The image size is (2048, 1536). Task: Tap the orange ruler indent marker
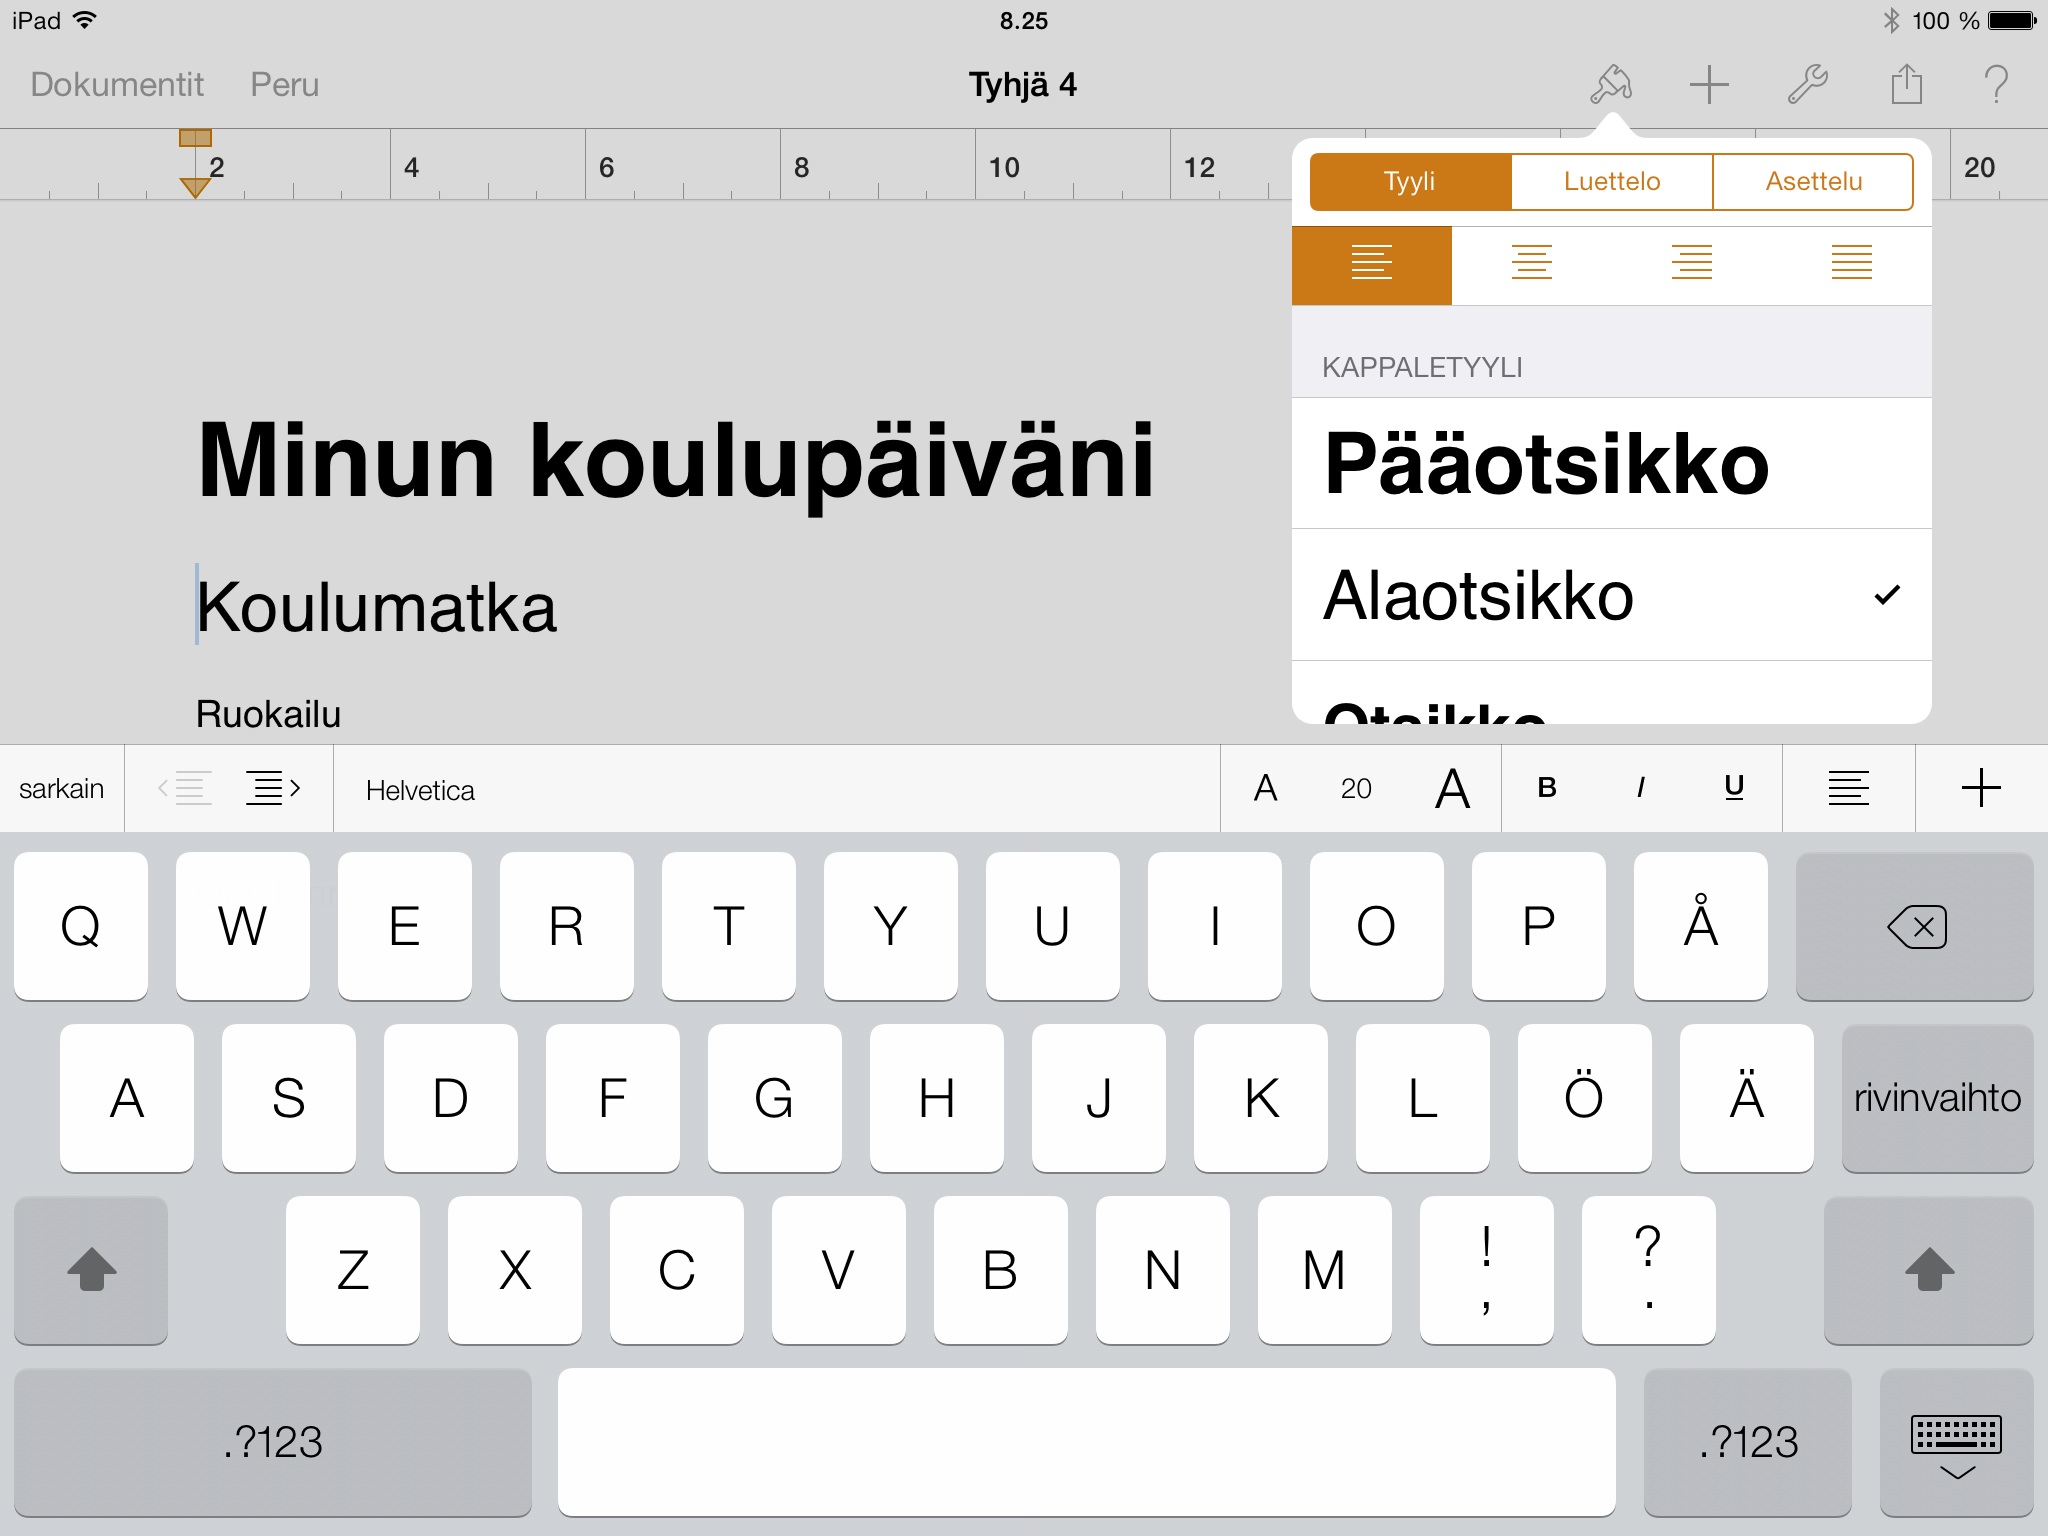(195, 186)
